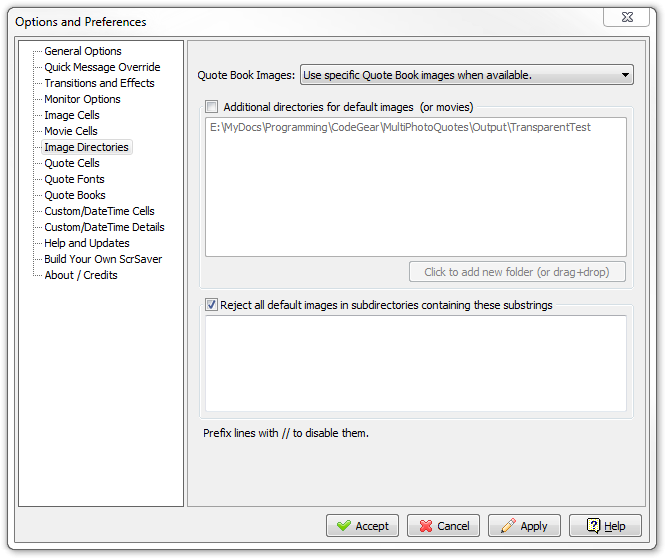Select General Options in the tree

tap(83, 51)
